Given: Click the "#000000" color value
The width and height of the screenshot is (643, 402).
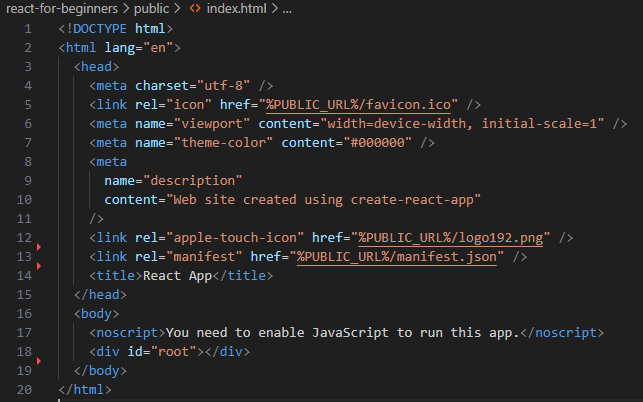Looking at the screenshot, I should (377, 143).
